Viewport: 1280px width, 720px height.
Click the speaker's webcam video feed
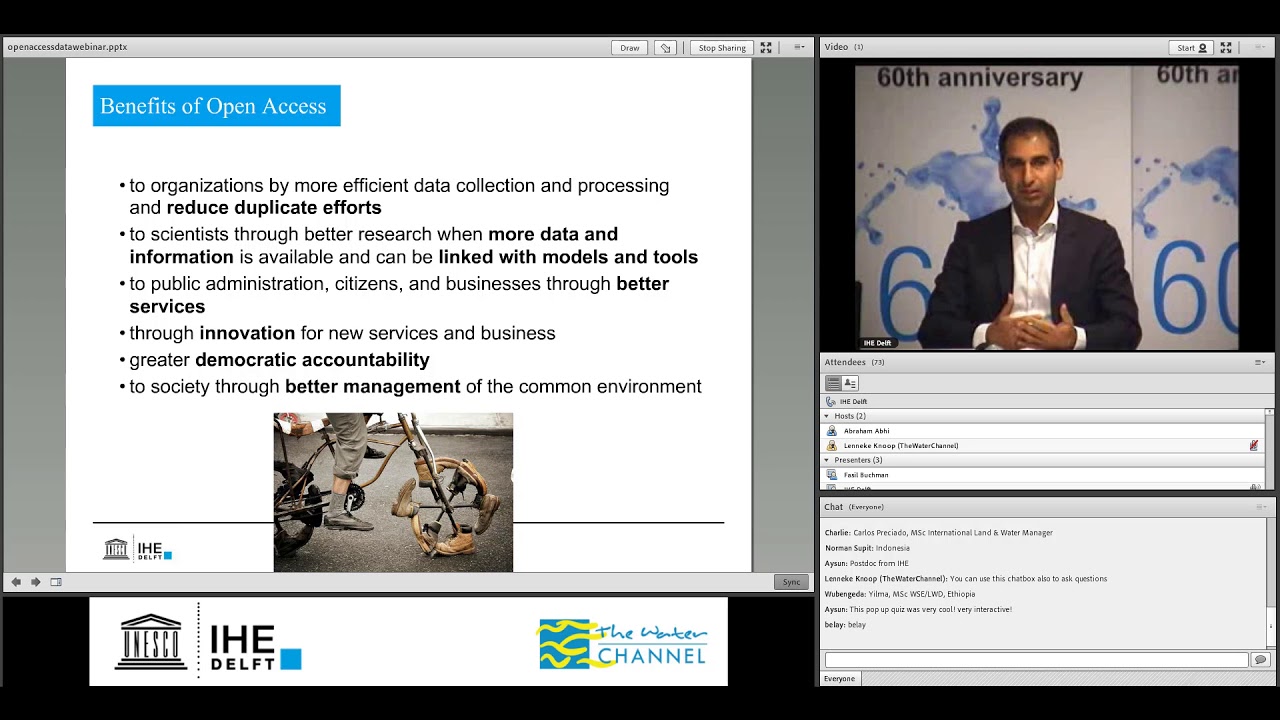point(1047,207)
